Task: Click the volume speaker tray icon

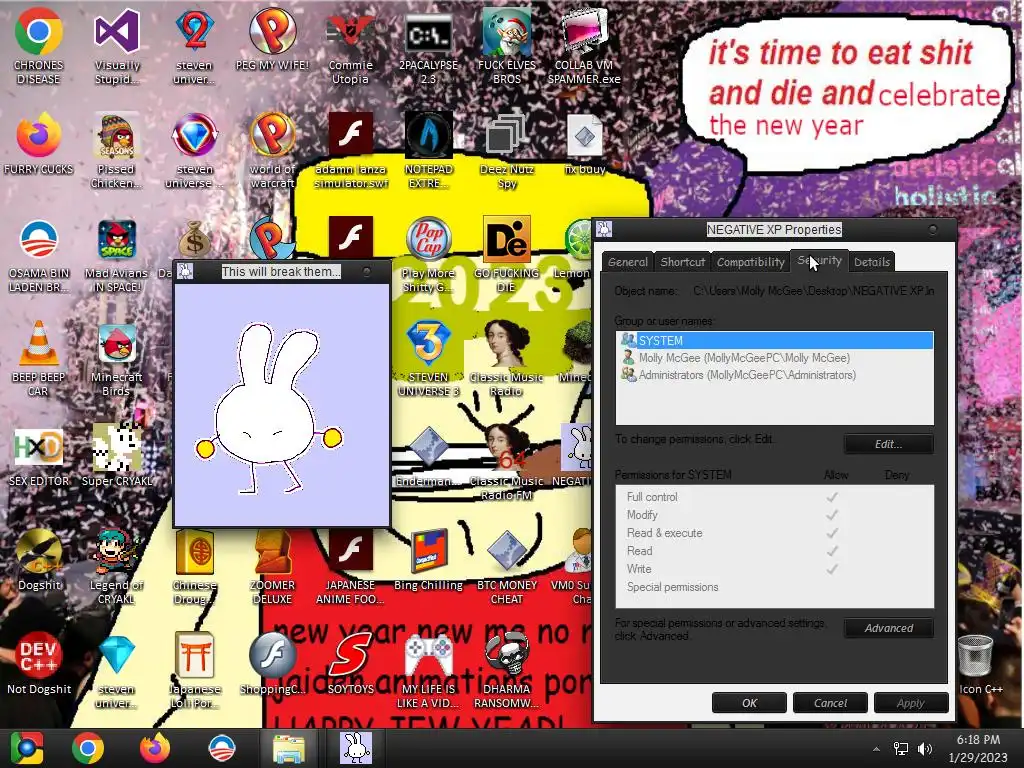Action: click(x=925, y=749)
